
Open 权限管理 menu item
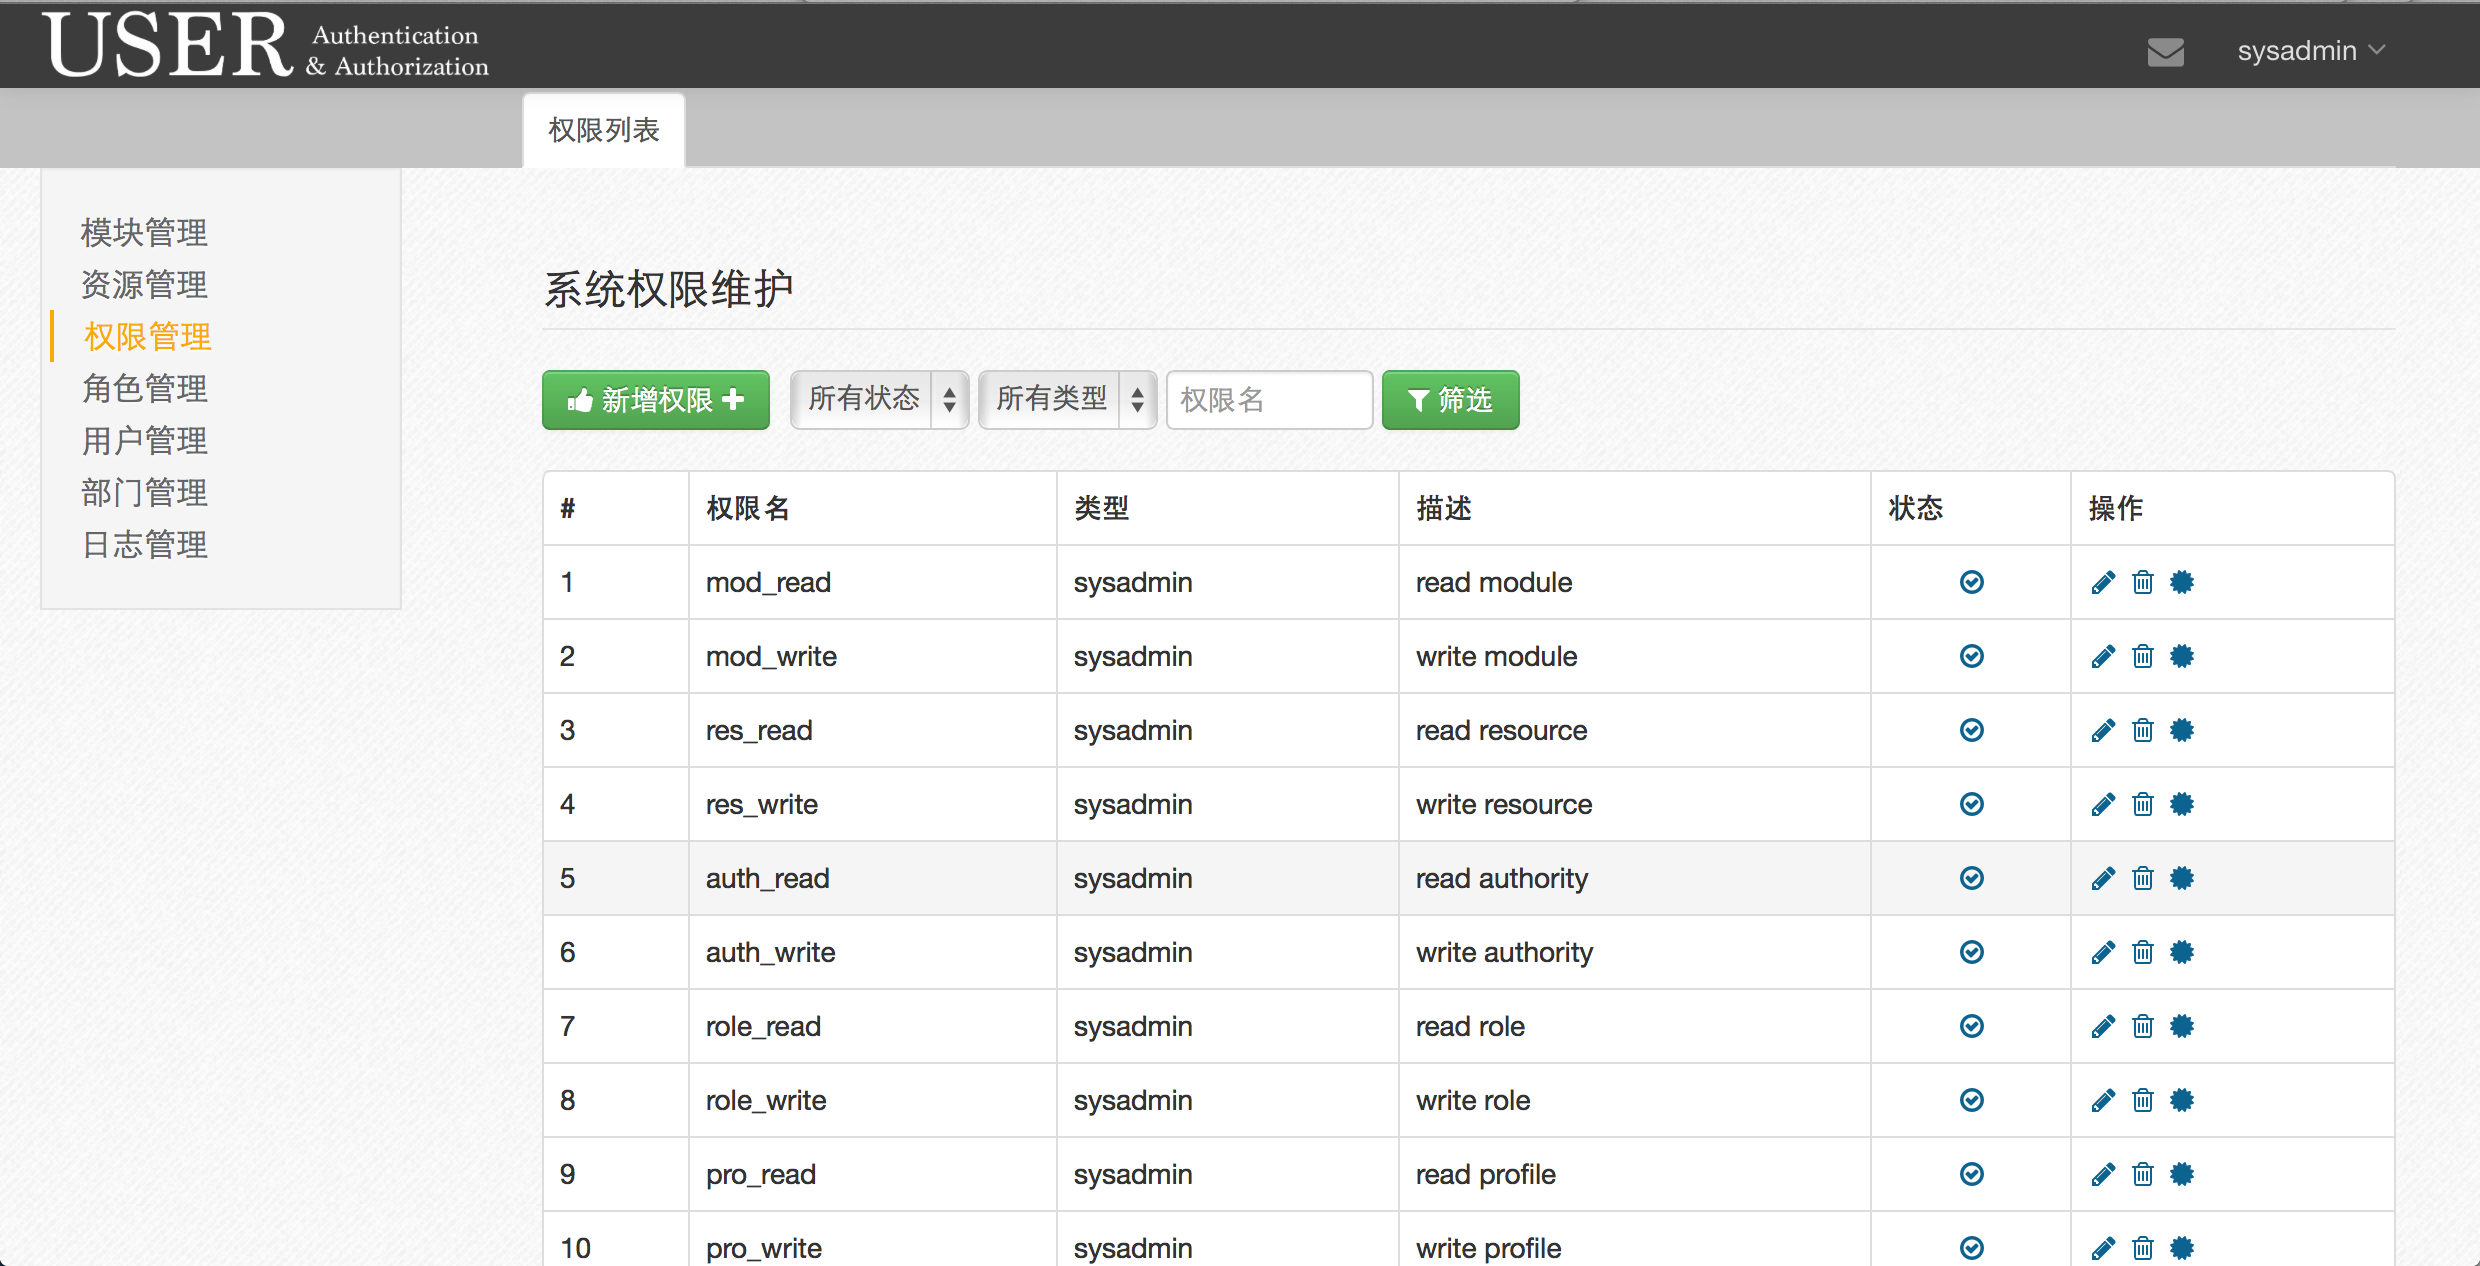(145, 334)
